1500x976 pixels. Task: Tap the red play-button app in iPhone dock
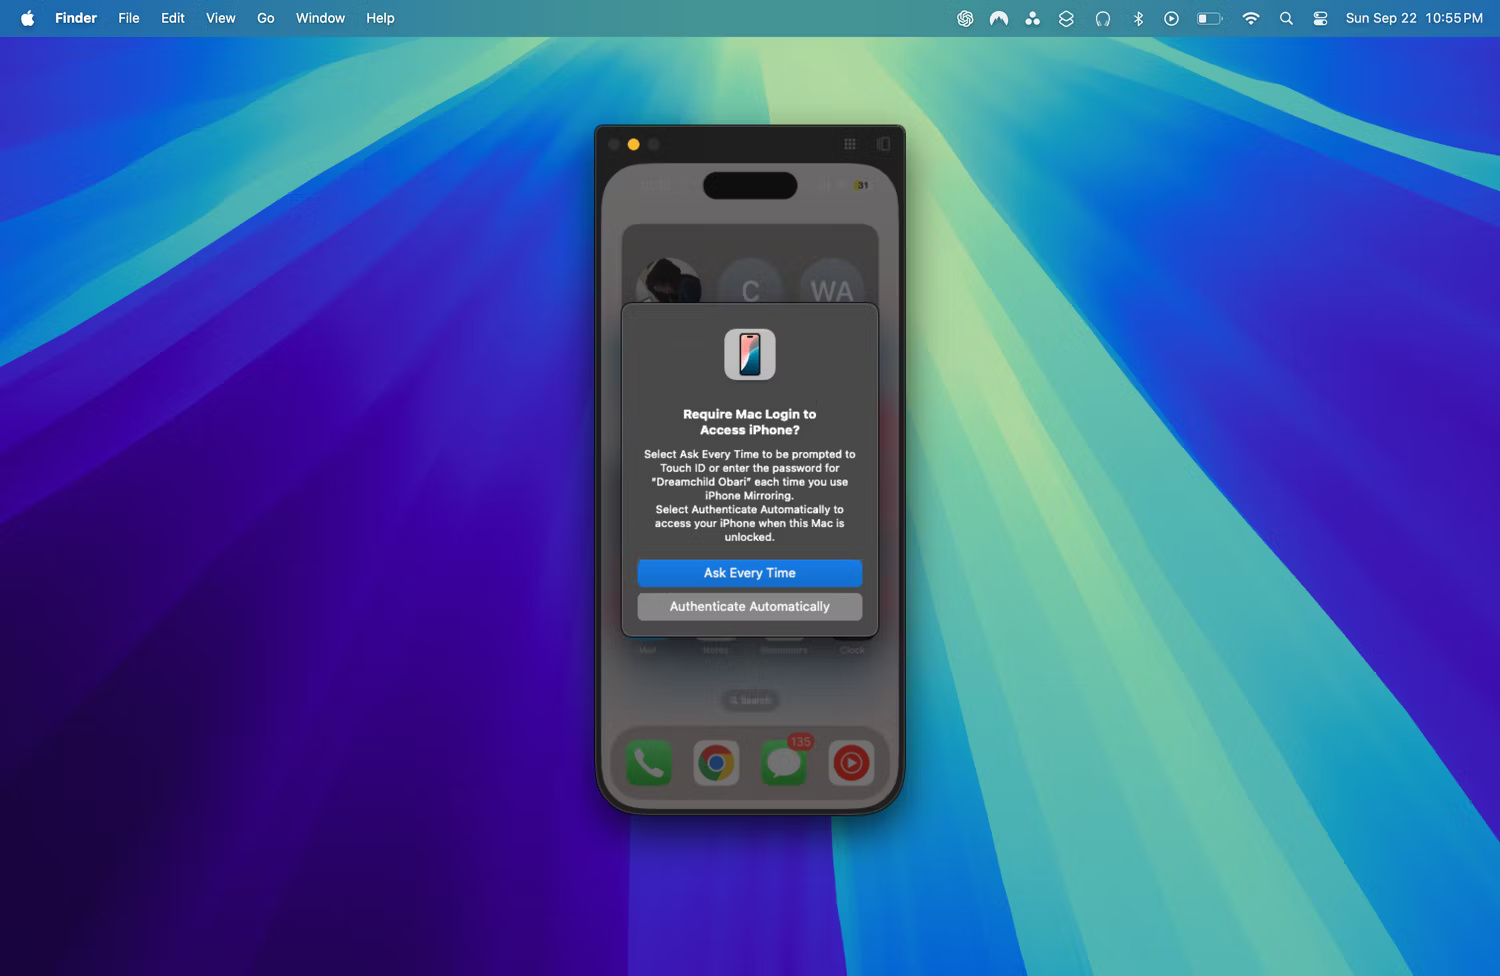point(851,763)
